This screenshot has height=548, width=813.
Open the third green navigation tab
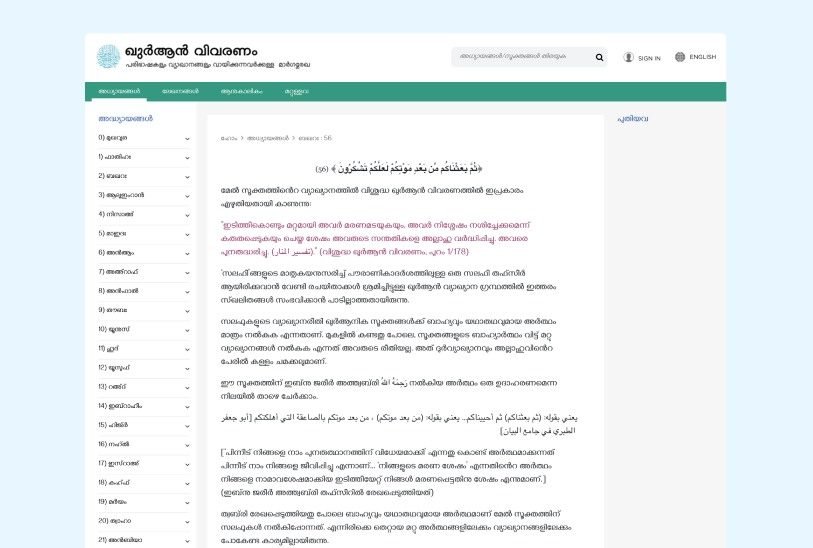(241, 91)
